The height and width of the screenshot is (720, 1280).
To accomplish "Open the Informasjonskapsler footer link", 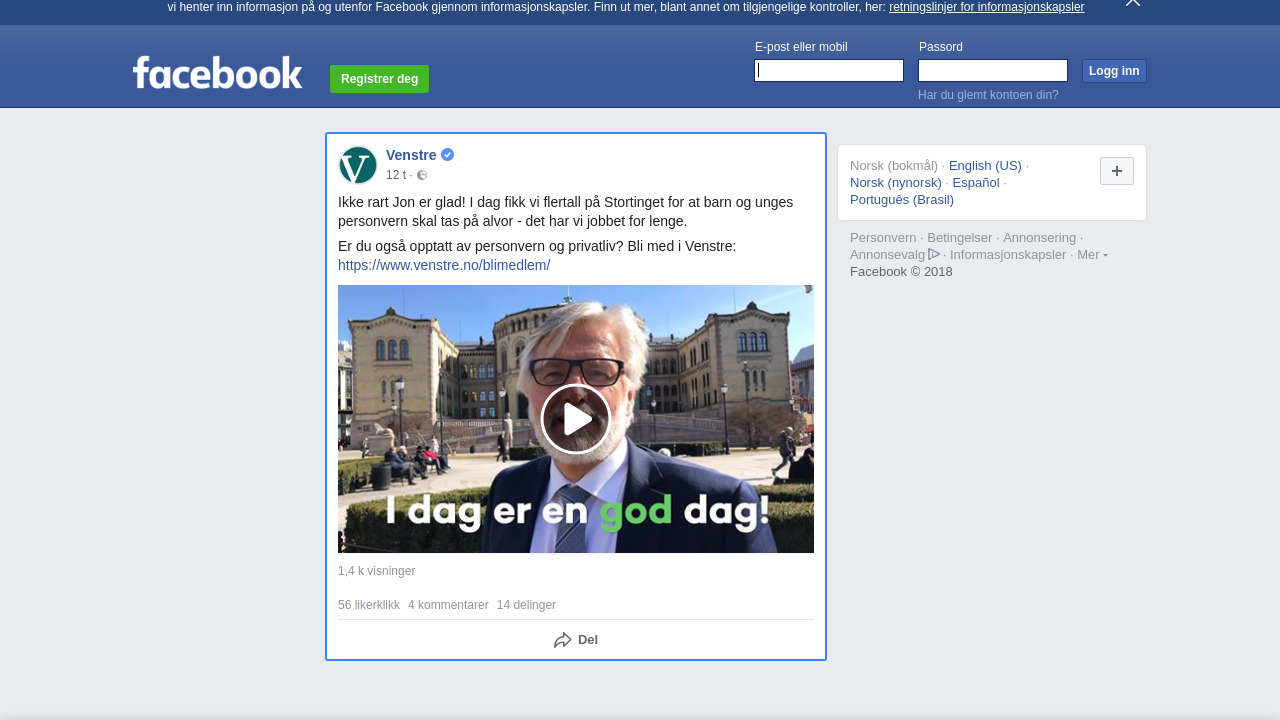I will (x=1008, y=255).
